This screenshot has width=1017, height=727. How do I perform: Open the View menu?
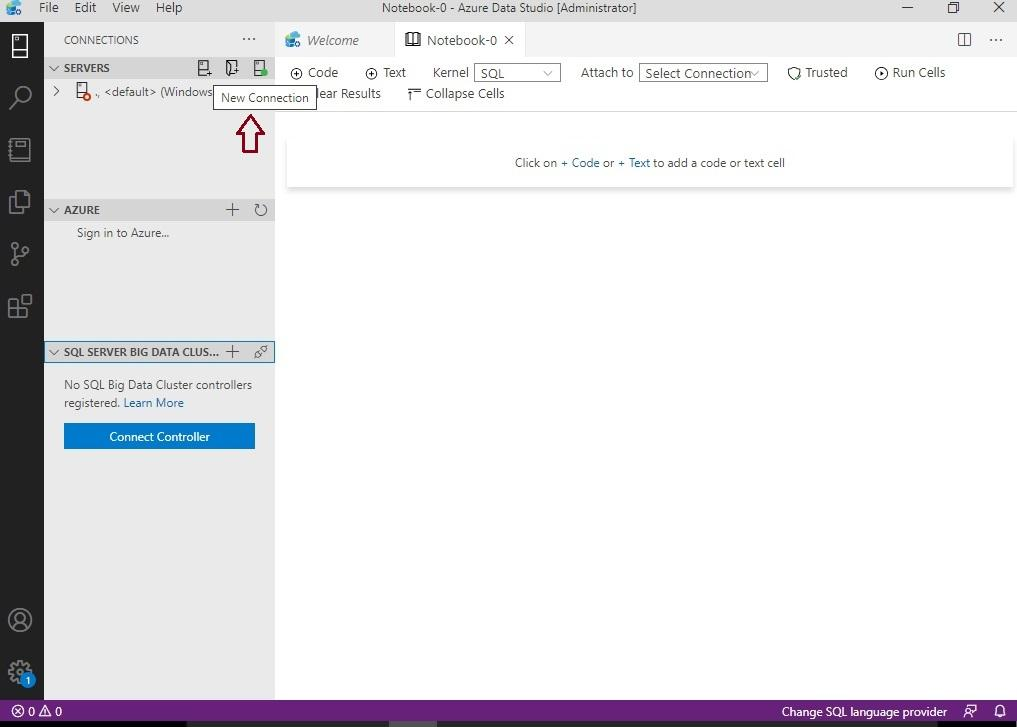[x=126, y=8]
